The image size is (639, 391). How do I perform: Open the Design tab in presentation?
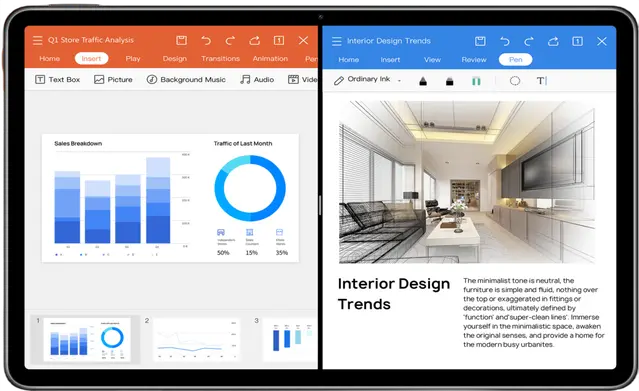pyautogui.click(x=174, y=59)
